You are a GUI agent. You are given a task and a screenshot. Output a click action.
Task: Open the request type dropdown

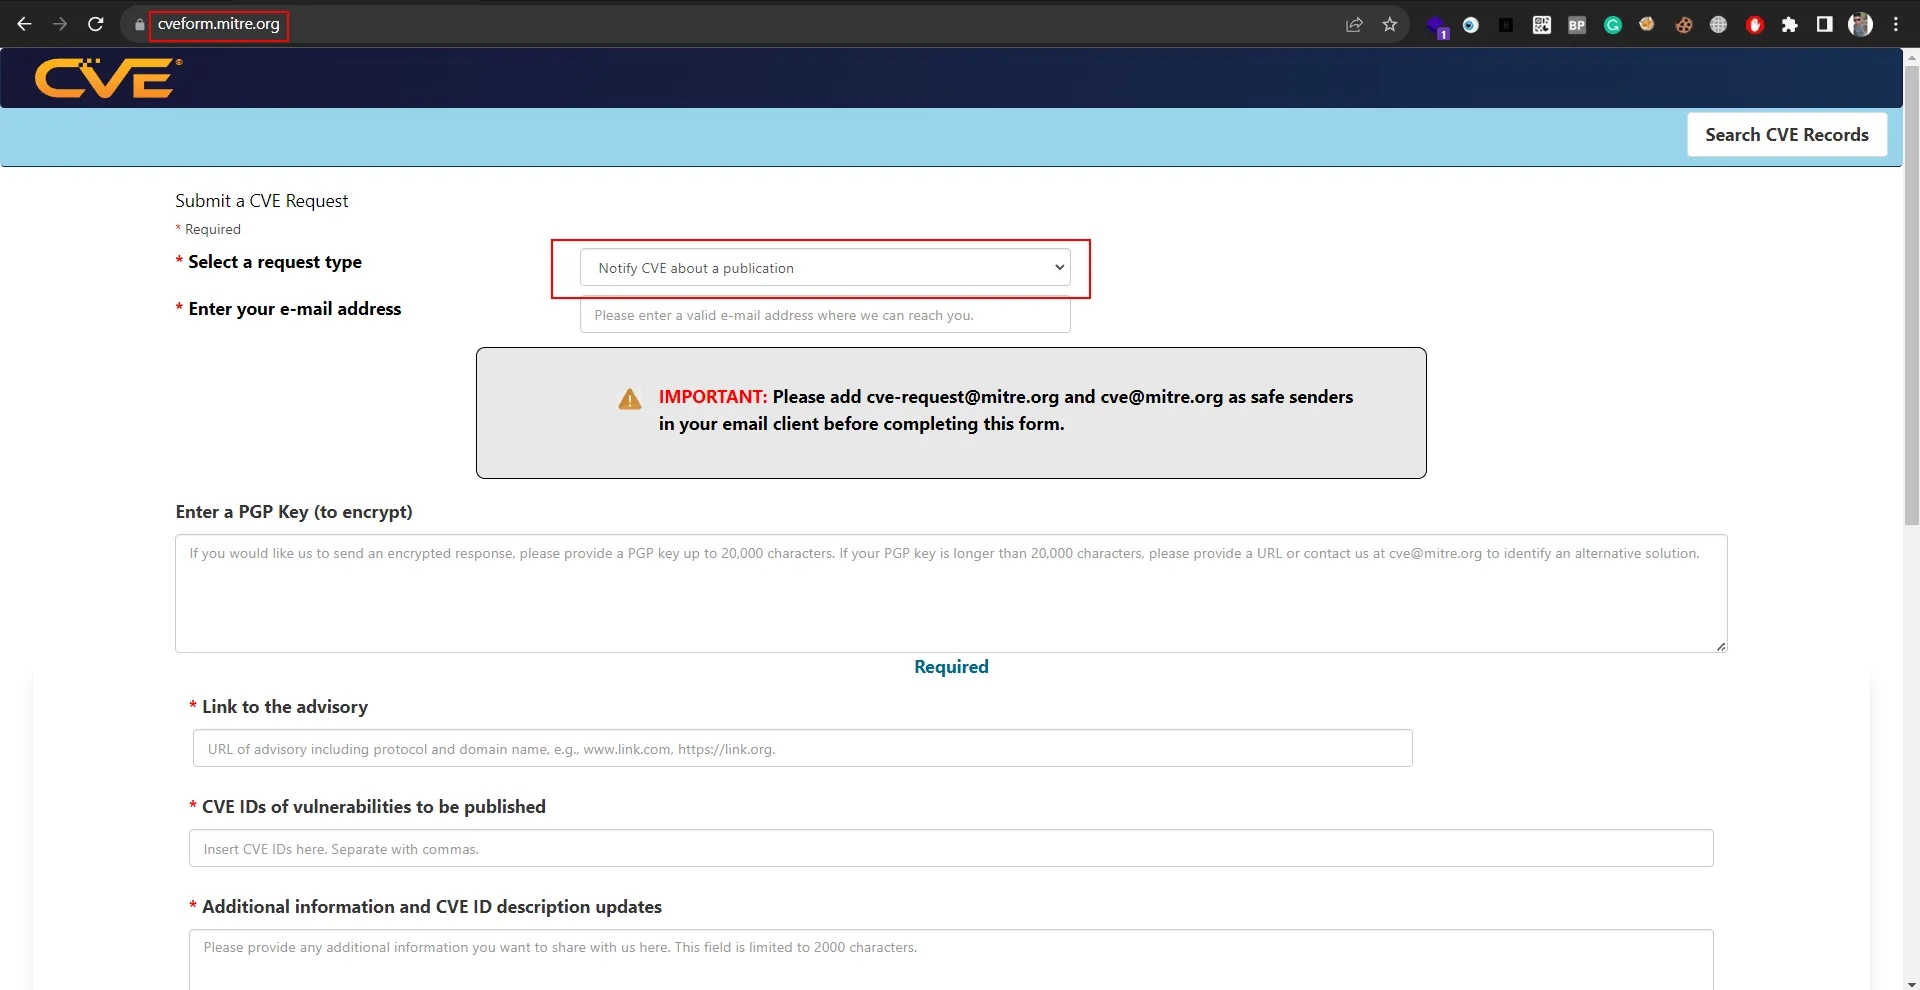coord(825,268)
